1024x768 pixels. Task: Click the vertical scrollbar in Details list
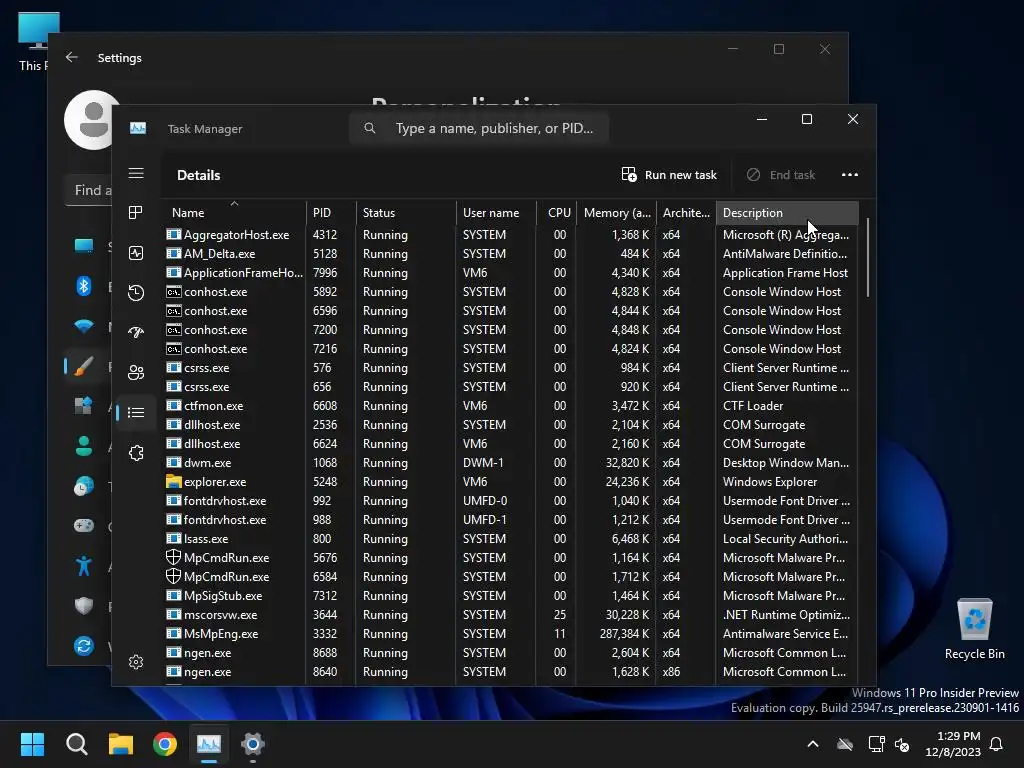[867, 258]
